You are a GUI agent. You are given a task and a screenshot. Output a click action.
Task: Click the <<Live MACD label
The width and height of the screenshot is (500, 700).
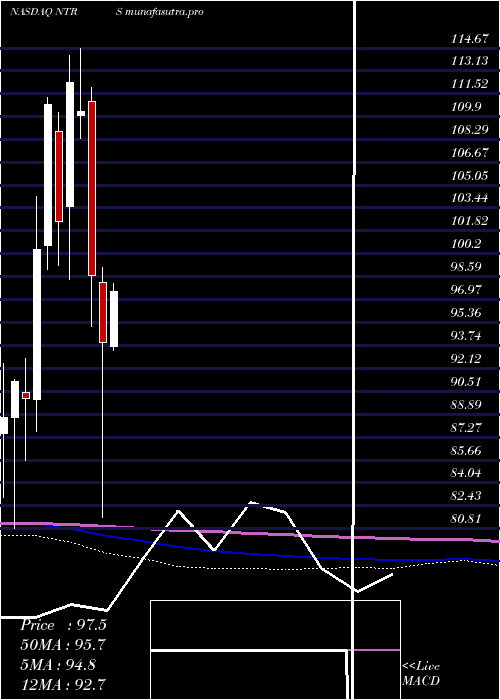421,674
